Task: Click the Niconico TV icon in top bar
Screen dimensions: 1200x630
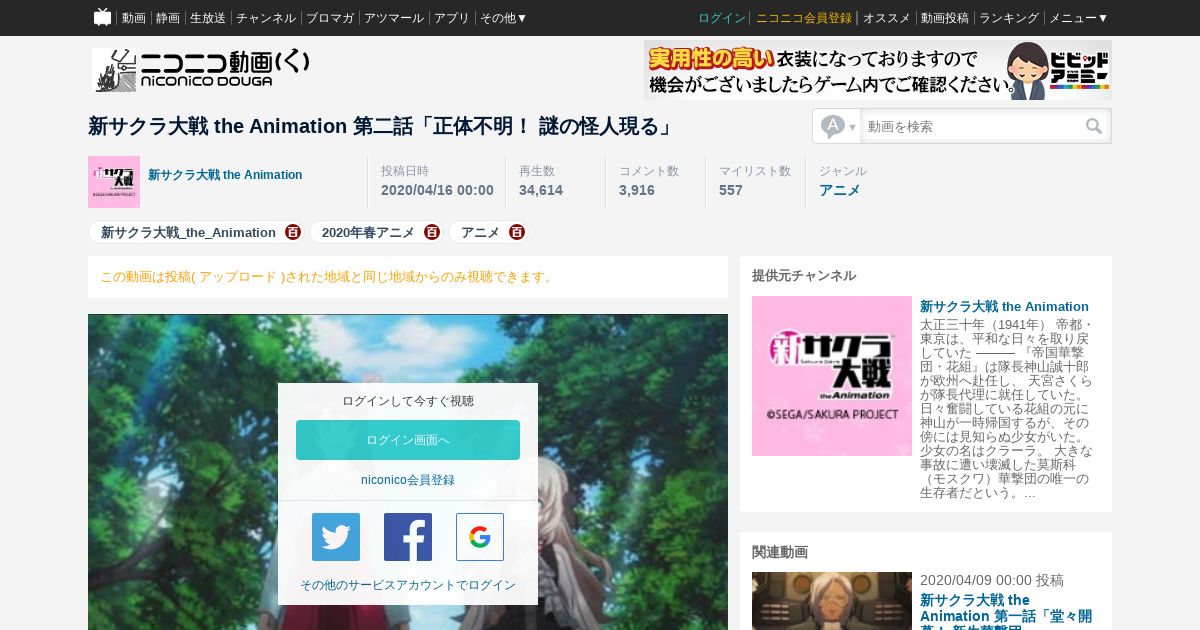Action: pos(102,17)
